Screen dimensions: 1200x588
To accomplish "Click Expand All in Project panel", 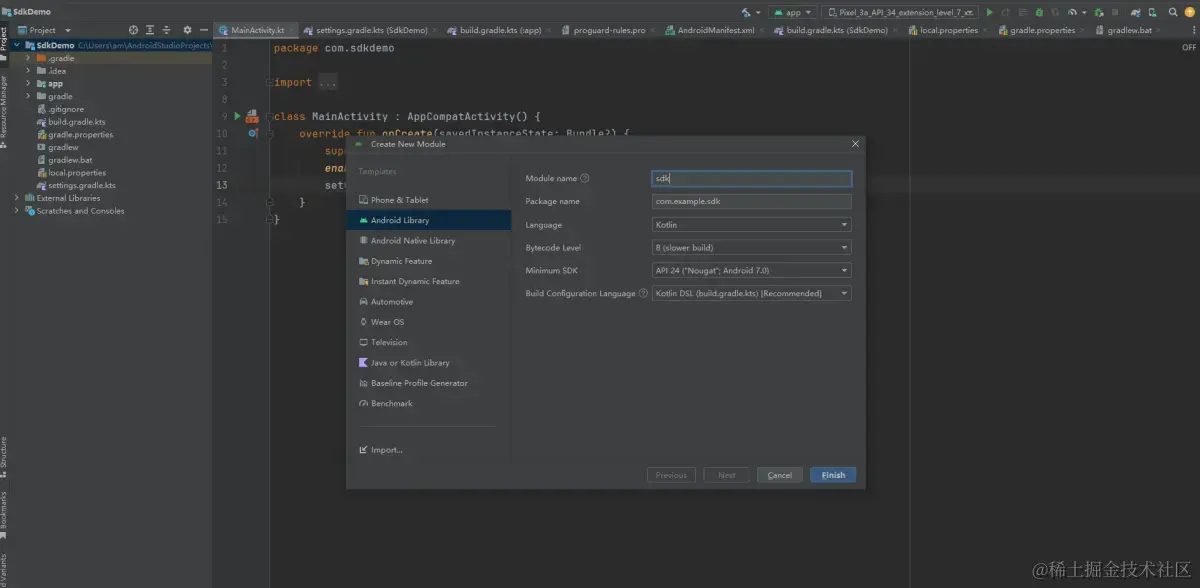I will pyautogui.click(x=150, y=30).
